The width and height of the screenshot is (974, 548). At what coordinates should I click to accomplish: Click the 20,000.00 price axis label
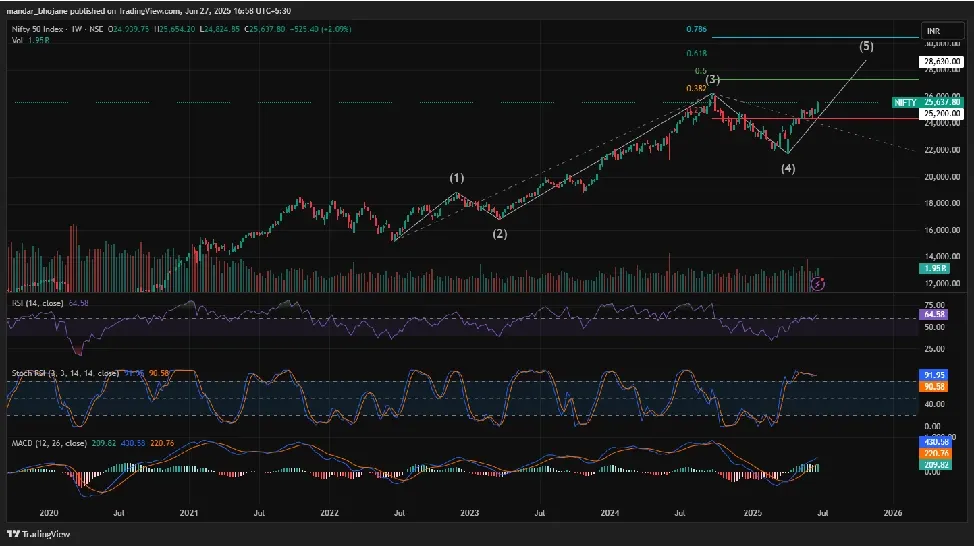(942, 177)
